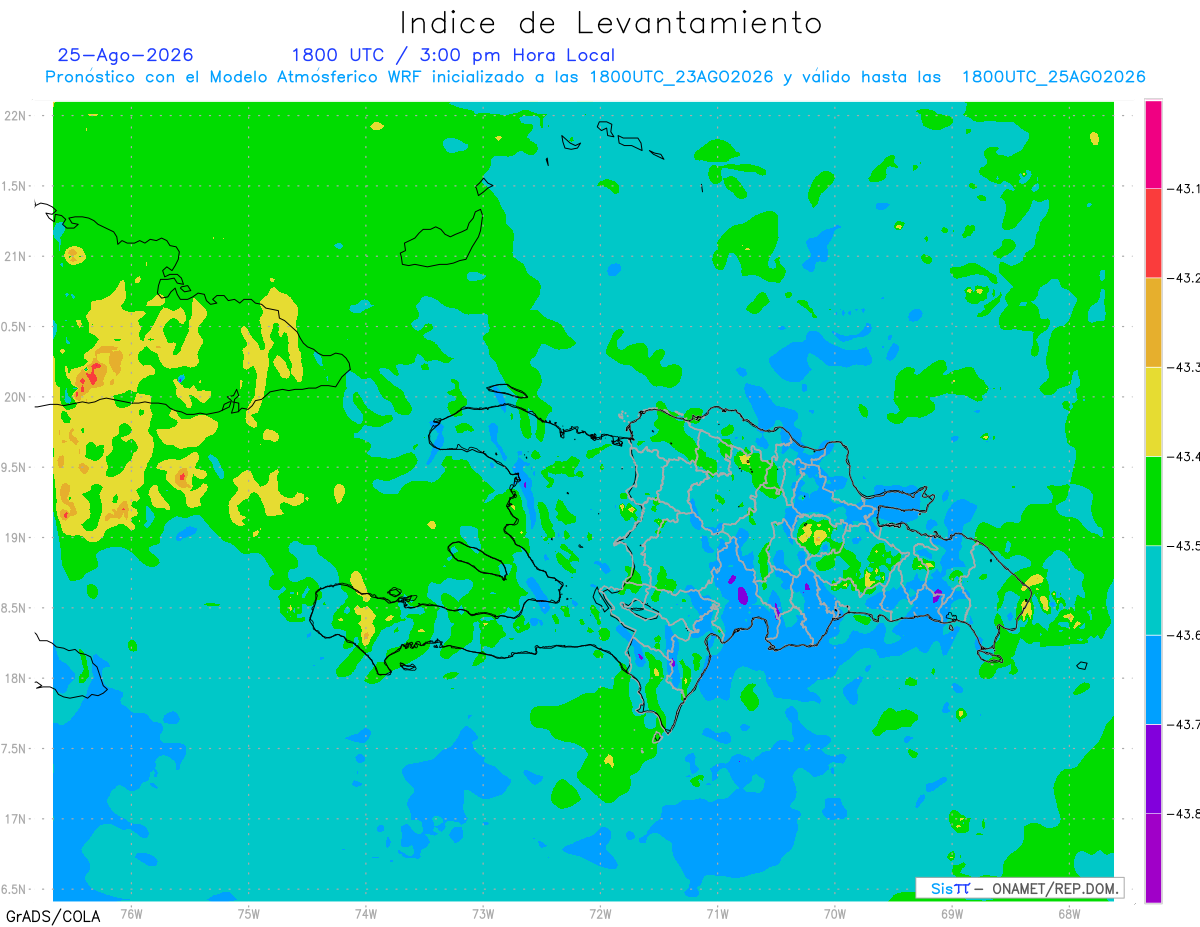Click the cyan swatch in the color legend
The height and width of the screenshot is (927, 1200).
pos(1153,590)
